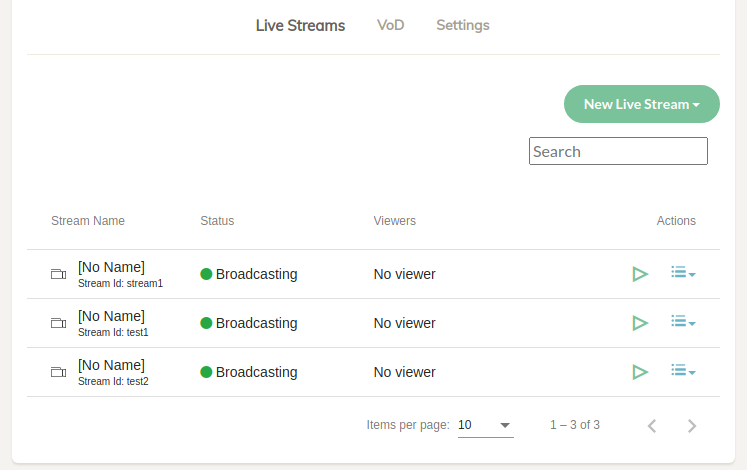Viewport: 747px width, 470px height.
Task: Select 'Stream Id: test1' text
Action: pos(113,332)
